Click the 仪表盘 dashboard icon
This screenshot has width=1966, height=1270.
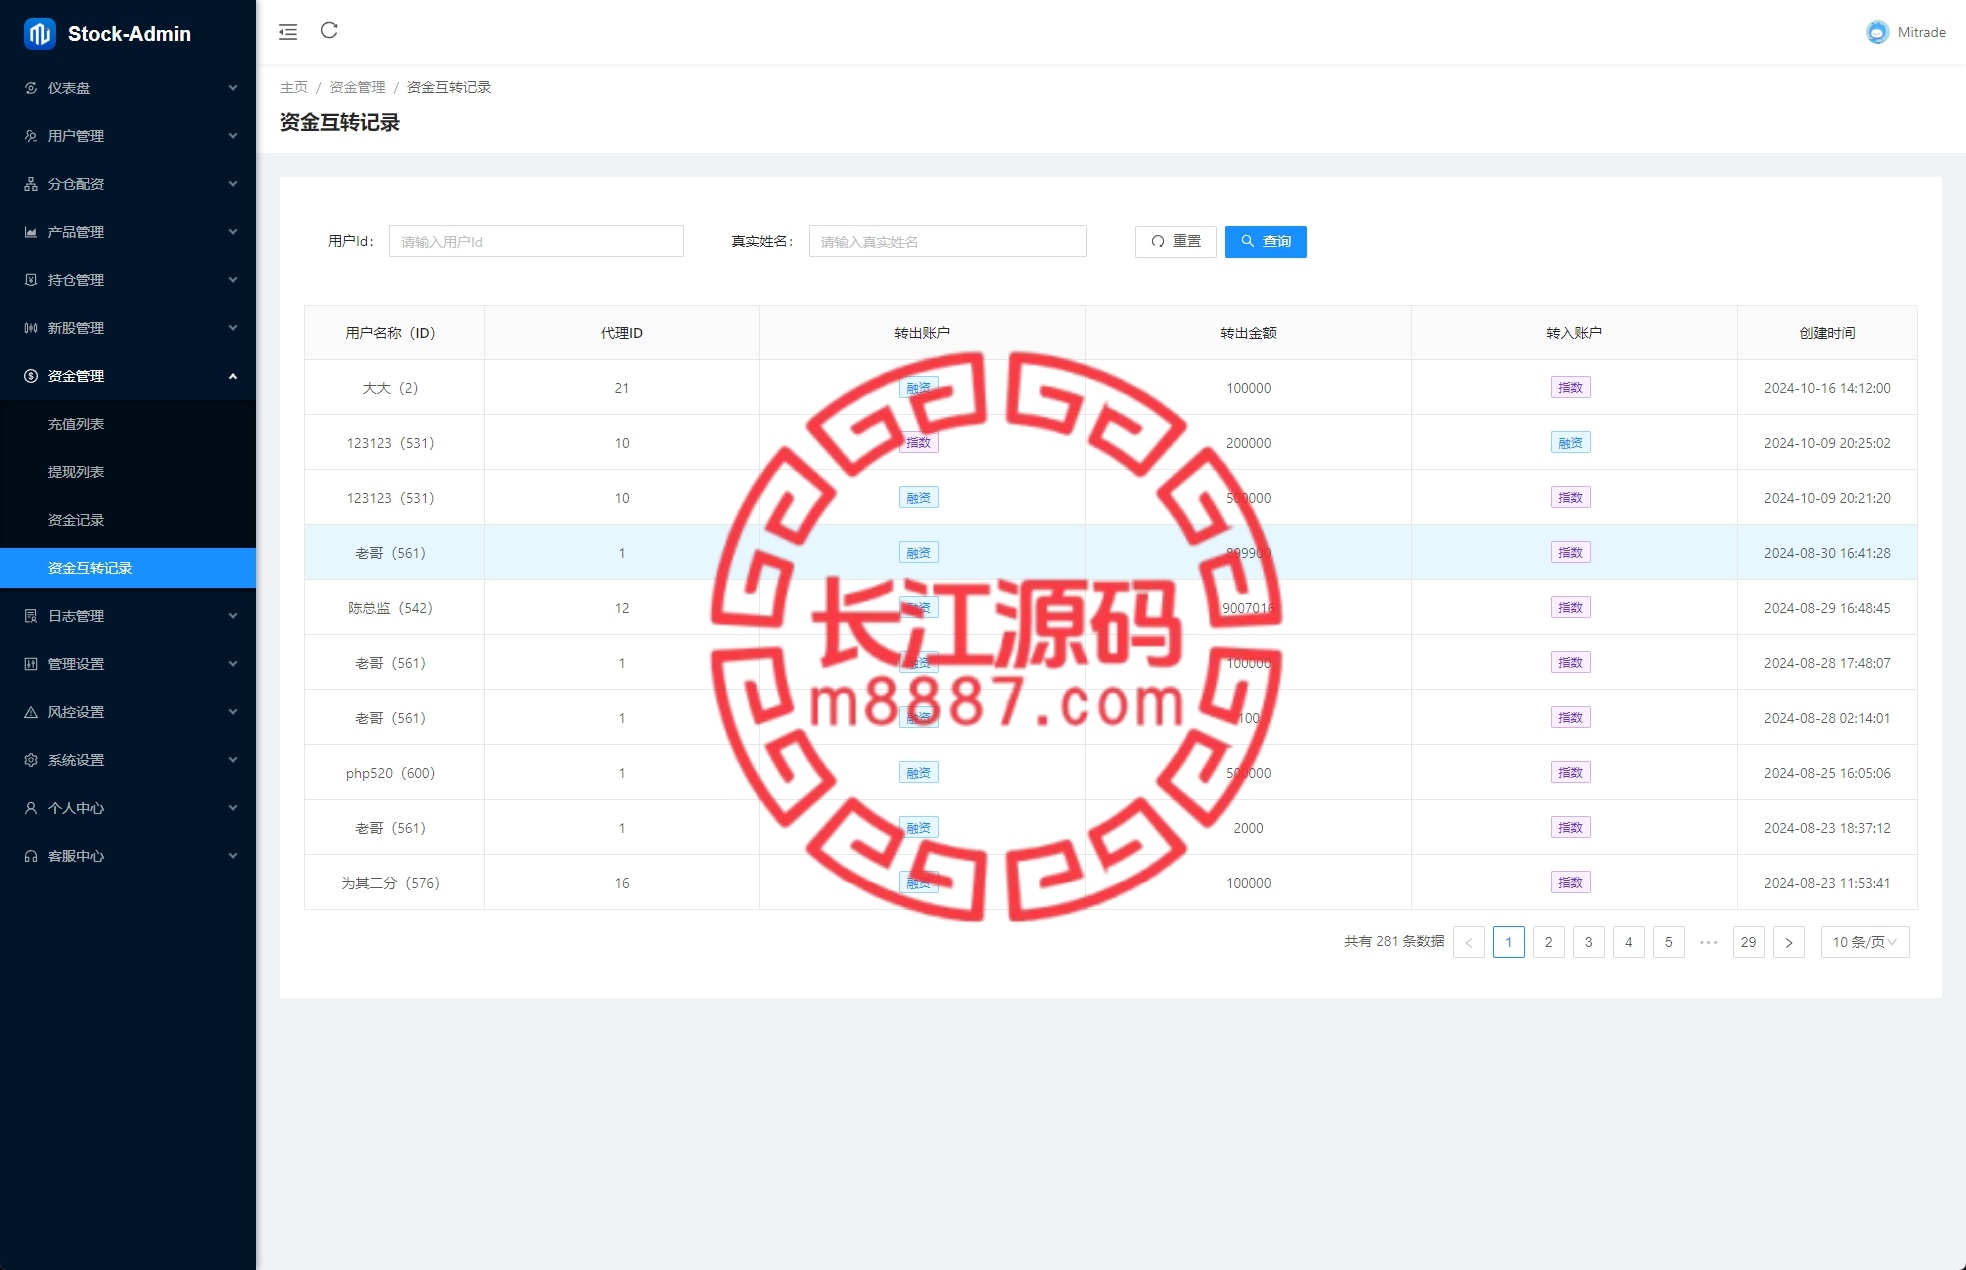pyautogui.click(x=31, y=88)
